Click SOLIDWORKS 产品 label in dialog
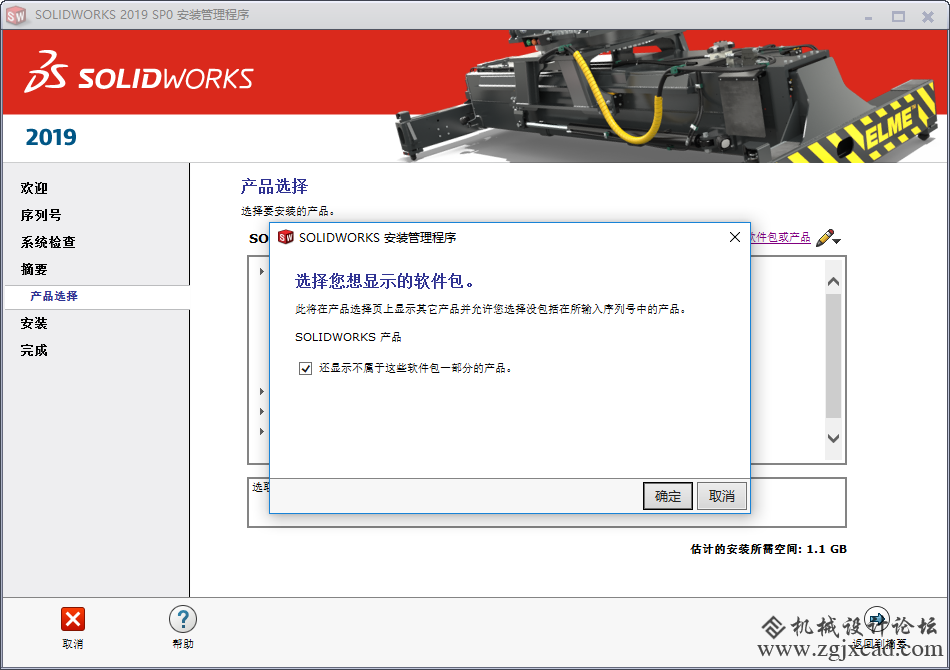The width and height of the screenshot is (950, 670). click(348, 337)
